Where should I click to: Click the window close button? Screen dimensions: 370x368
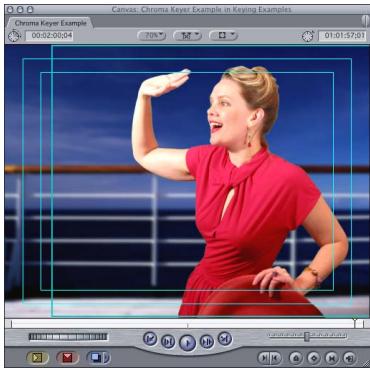click(11, 9)
